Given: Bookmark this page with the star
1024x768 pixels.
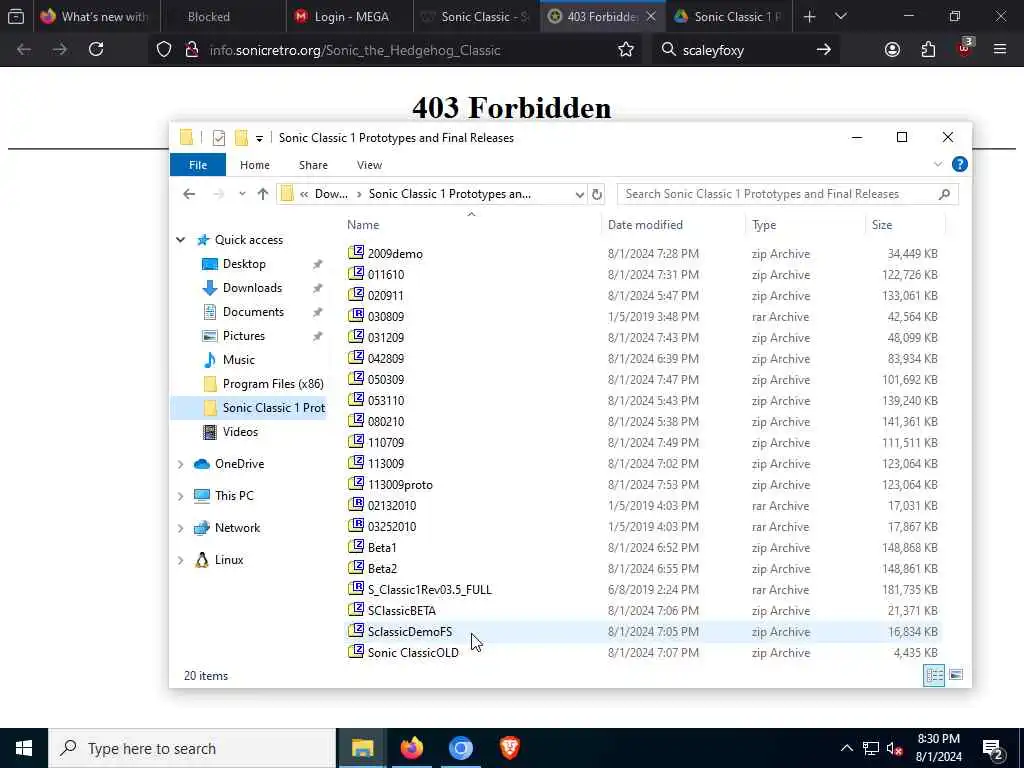Looking at the screenshot, I should [626, 50].
